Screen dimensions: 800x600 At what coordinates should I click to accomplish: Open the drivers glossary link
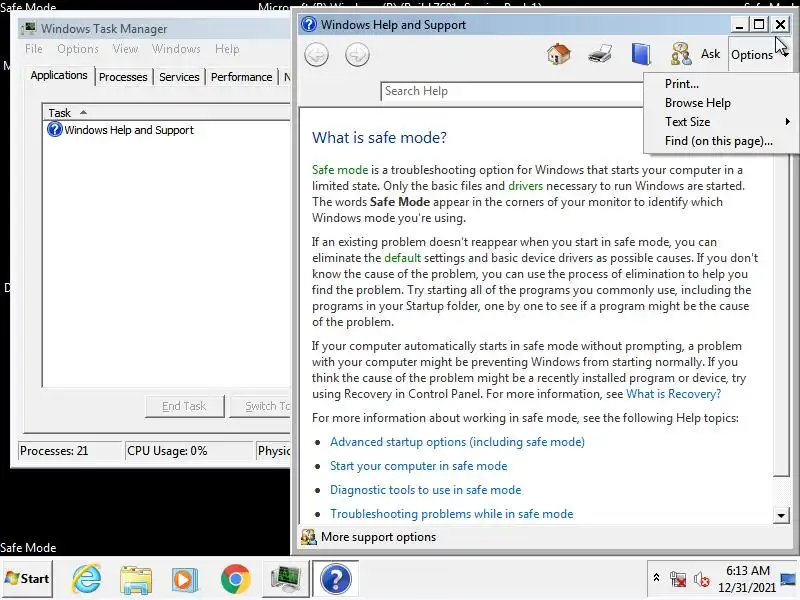coord(526,186)
